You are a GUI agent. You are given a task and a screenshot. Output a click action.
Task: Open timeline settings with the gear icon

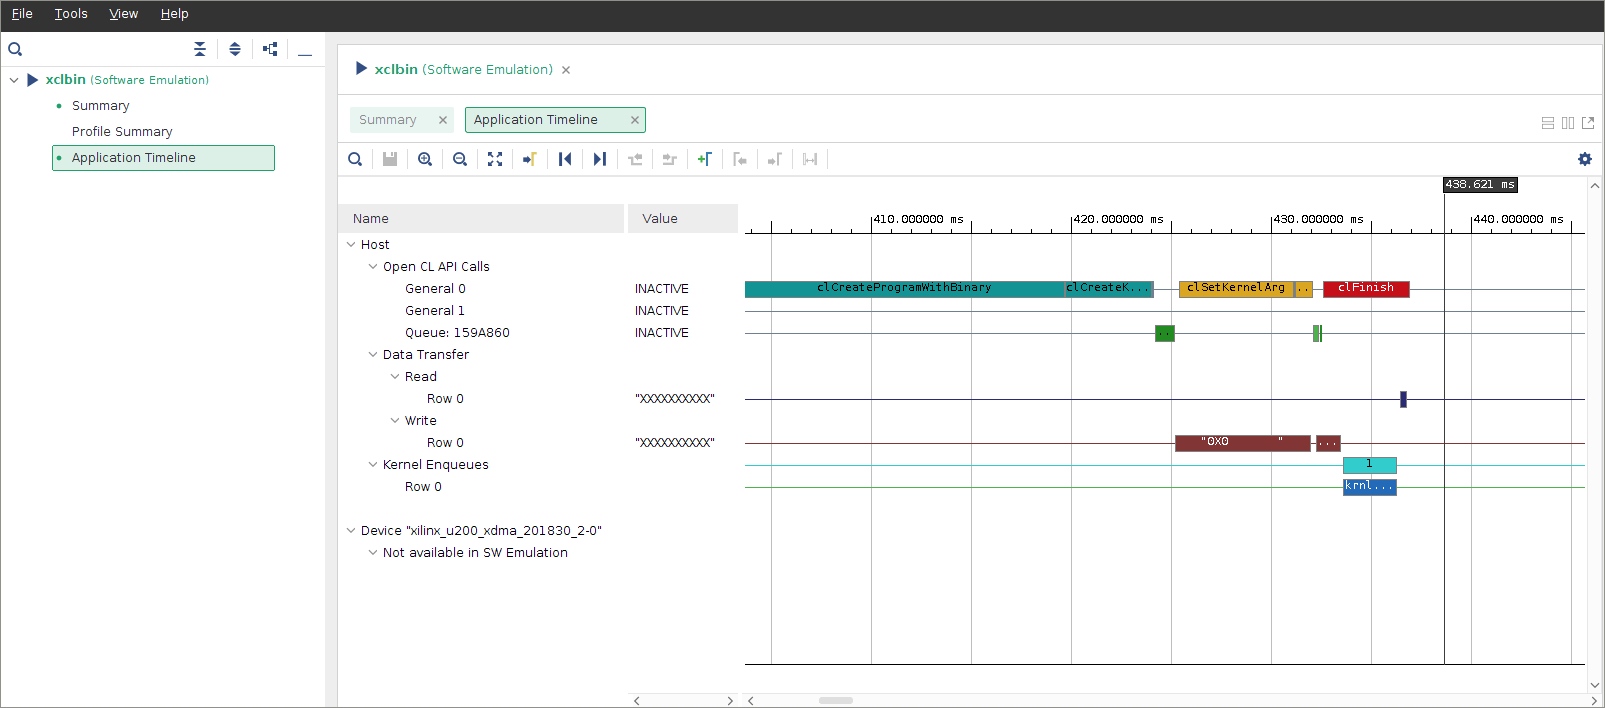point(1585,159)
